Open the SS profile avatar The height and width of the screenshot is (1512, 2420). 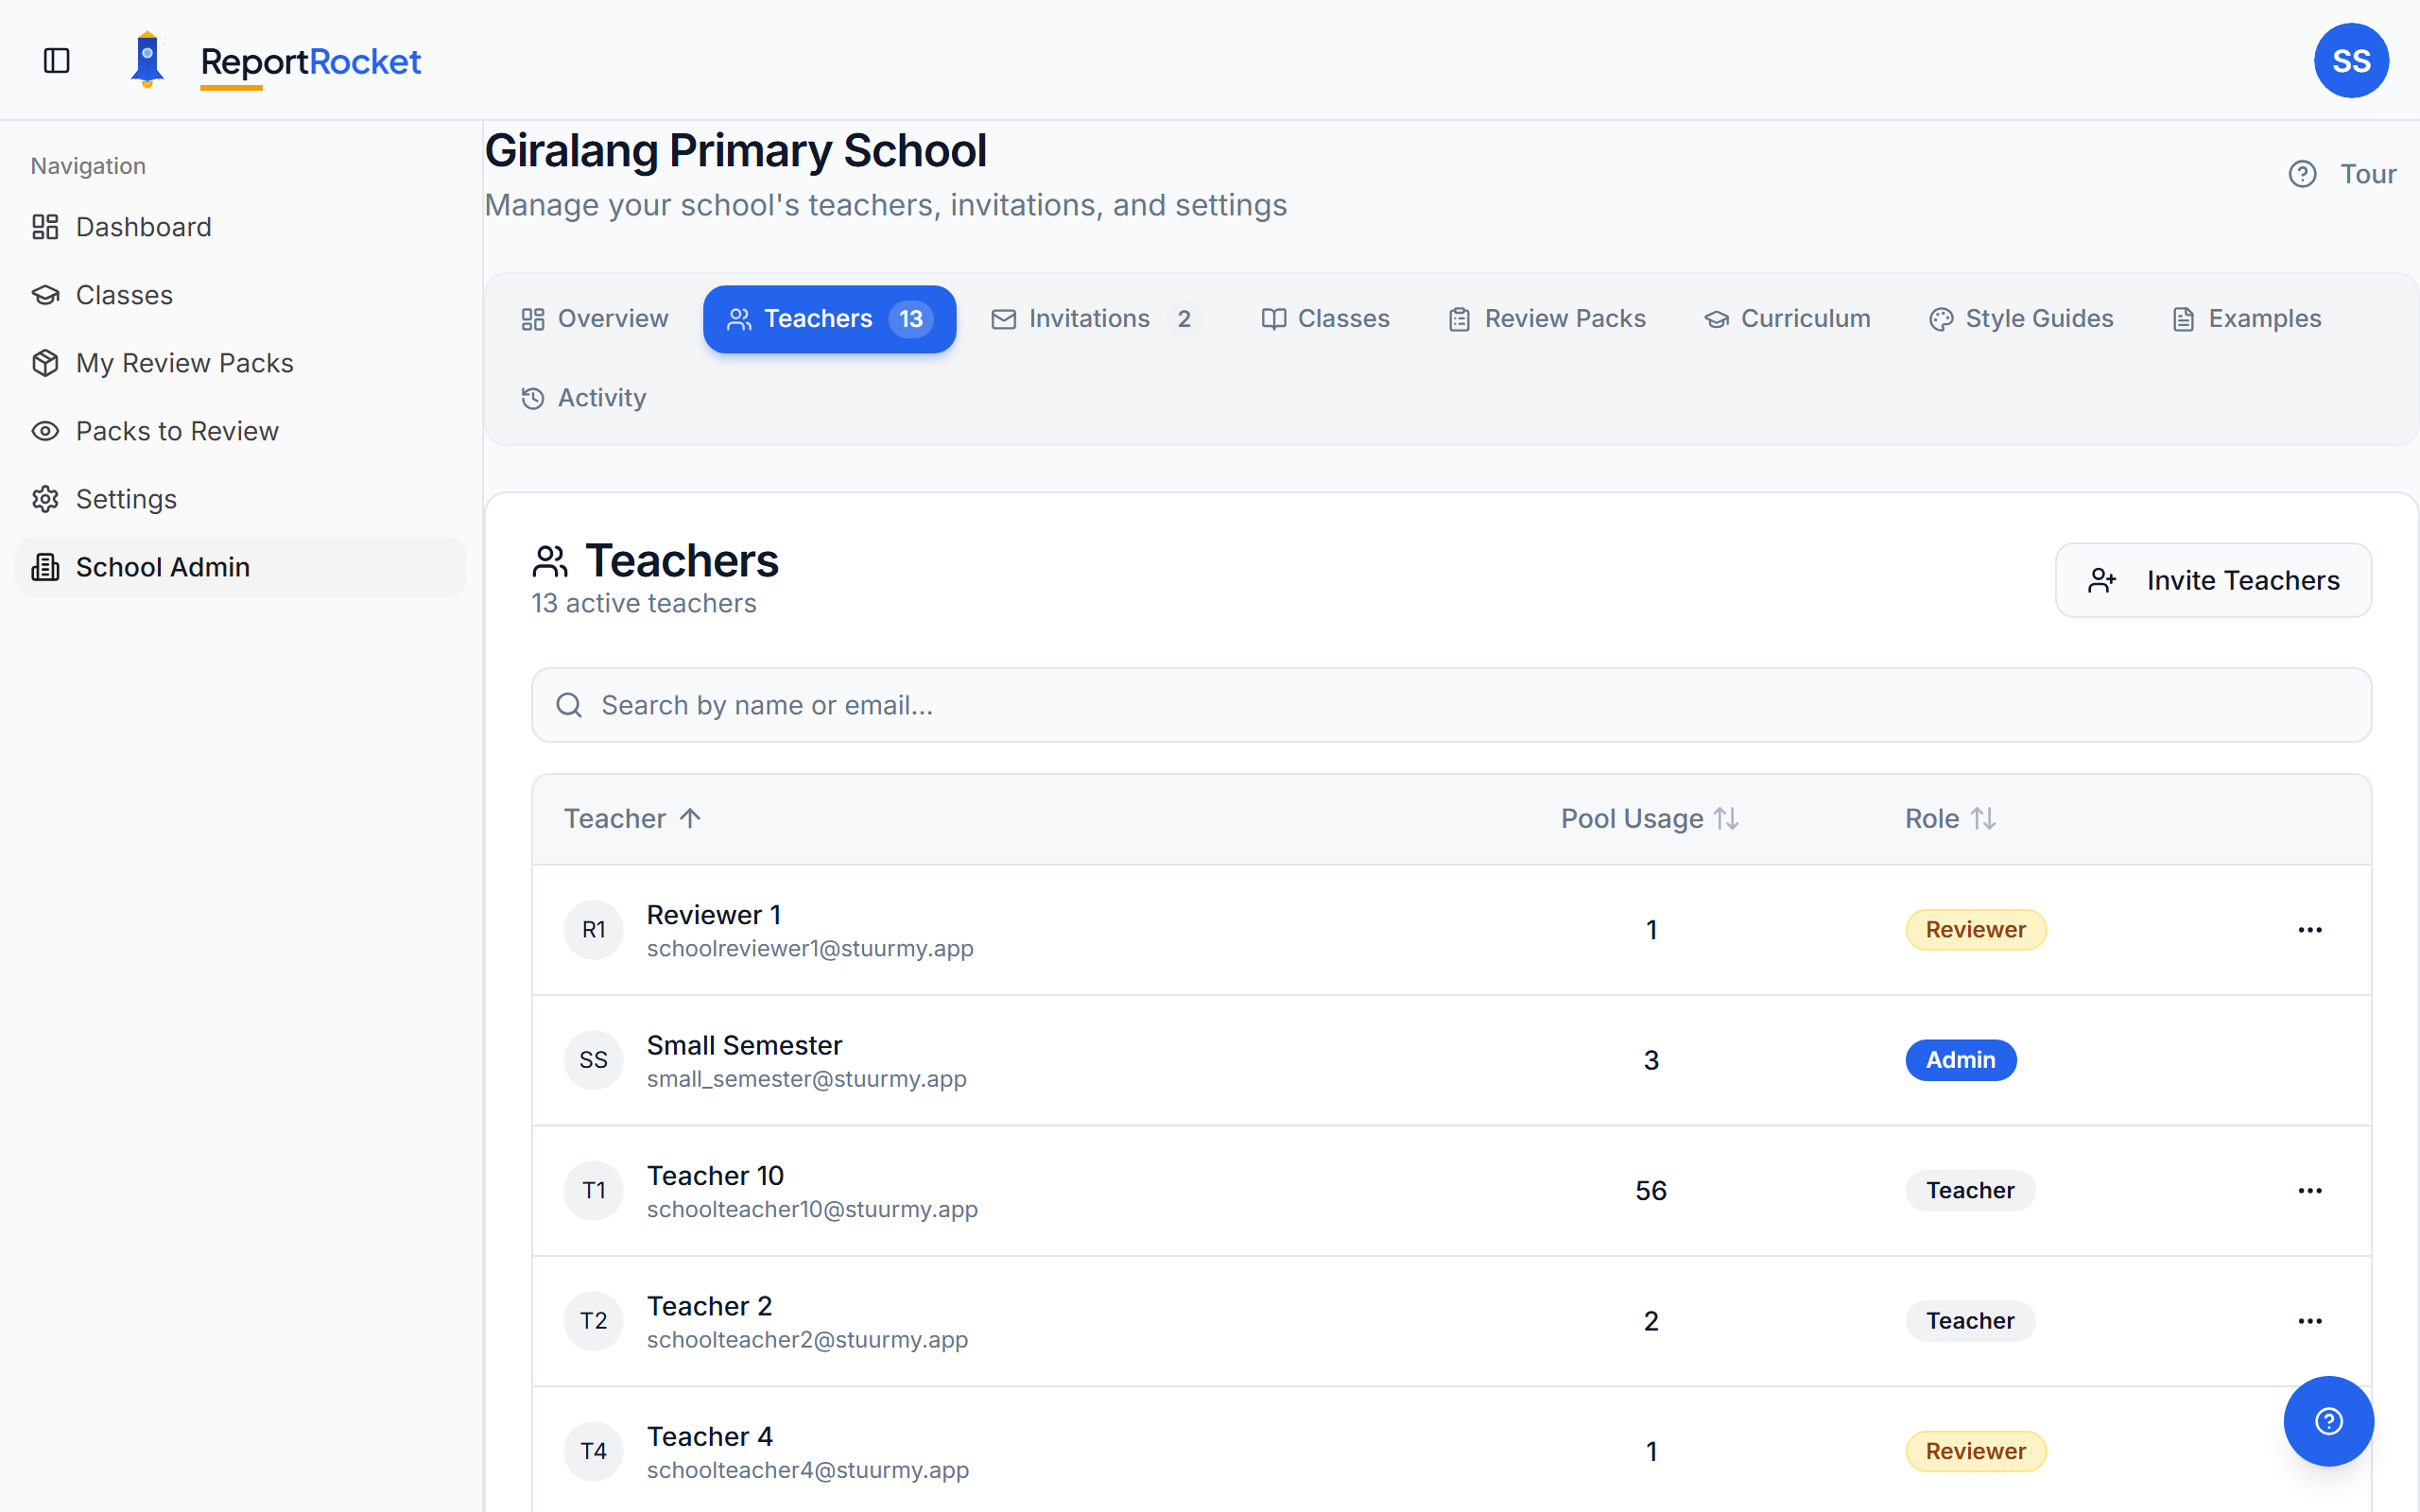point(2351,60)
